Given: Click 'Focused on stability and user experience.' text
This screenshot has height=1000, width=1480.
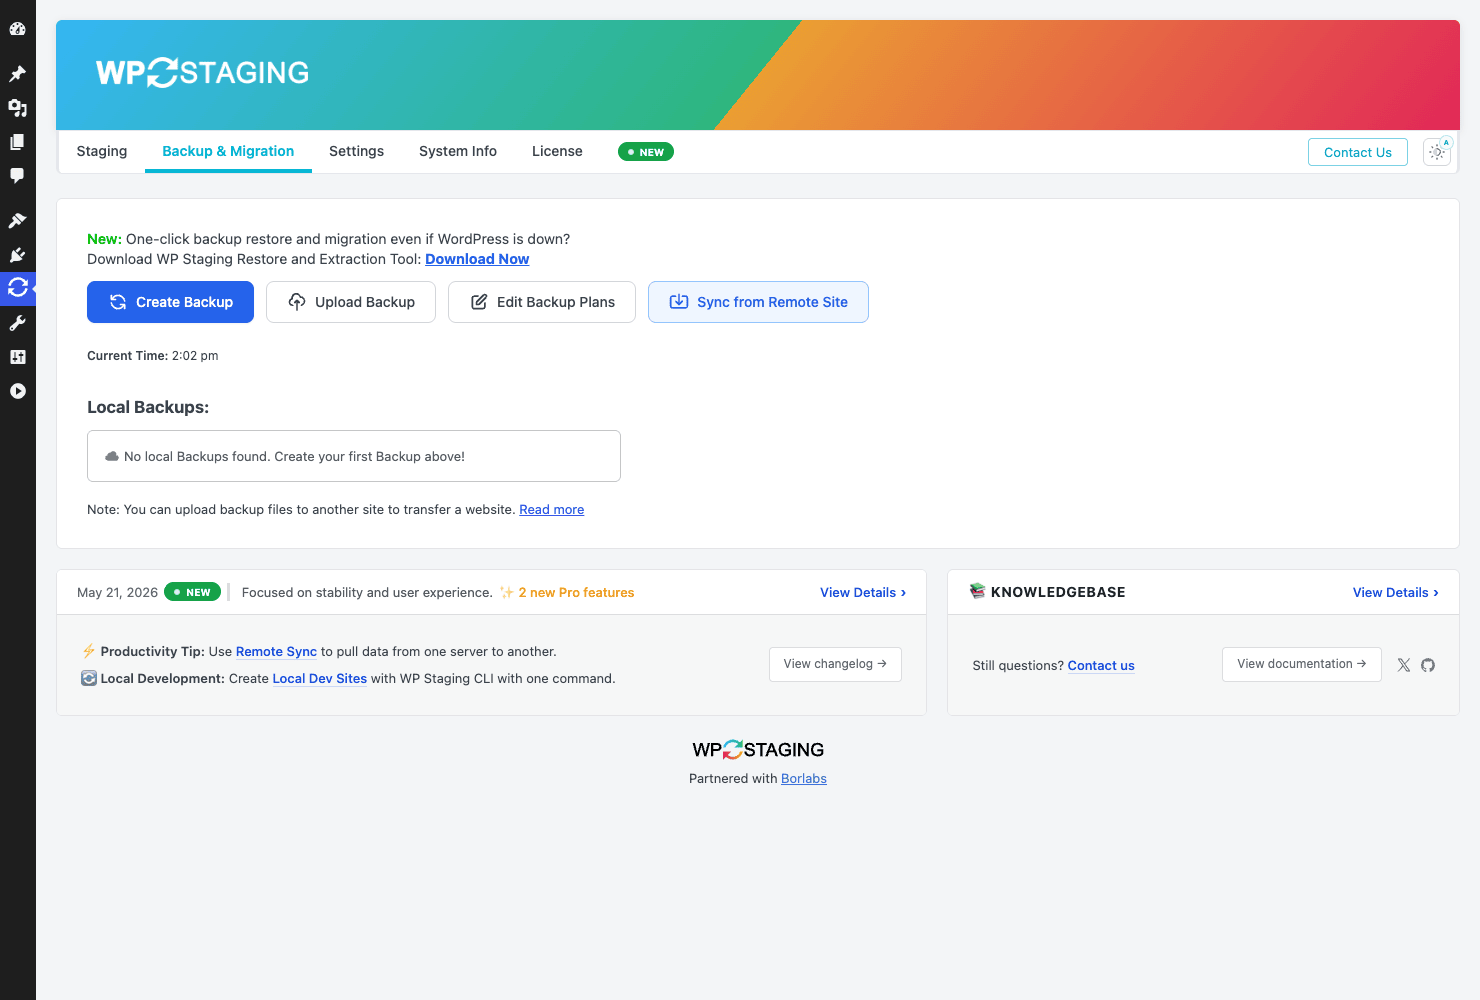Looking at the screenshot, I should 367,592.
